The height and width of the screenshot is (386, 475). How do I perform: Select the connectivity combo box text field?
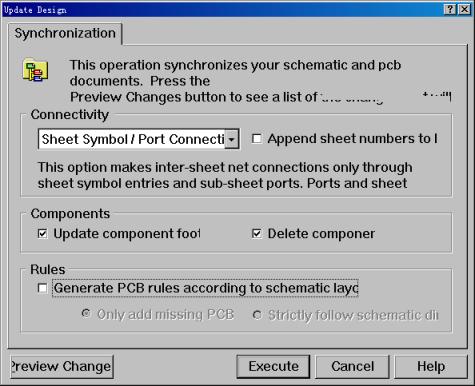tap(132, 139)
